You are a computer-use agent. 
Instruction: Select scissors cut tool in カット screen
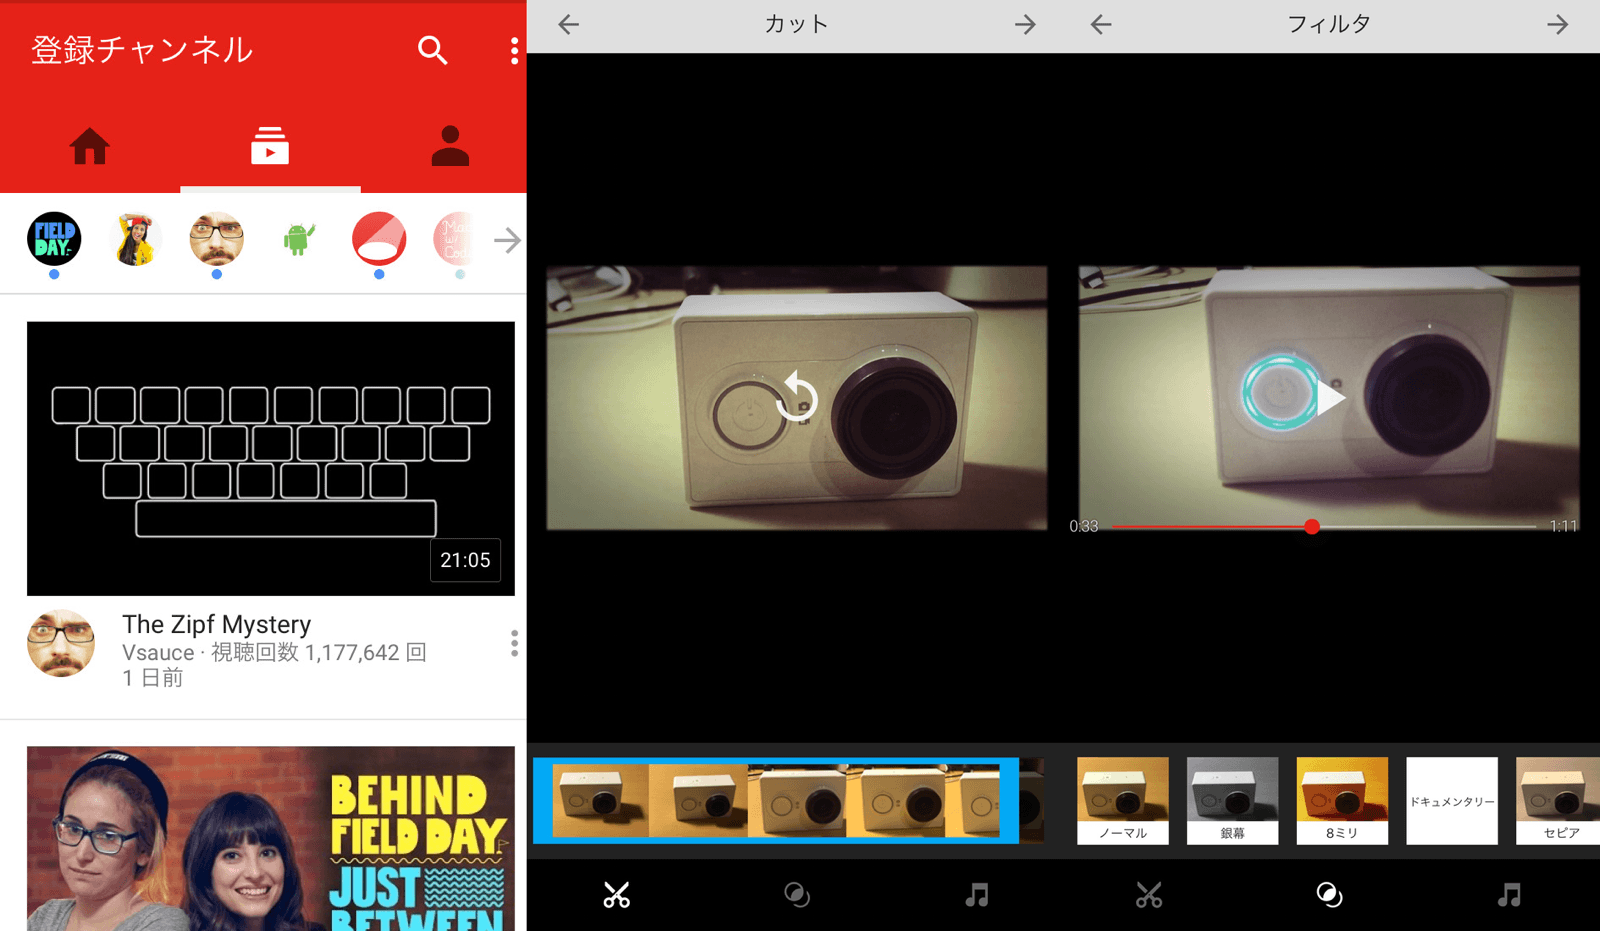617,895
